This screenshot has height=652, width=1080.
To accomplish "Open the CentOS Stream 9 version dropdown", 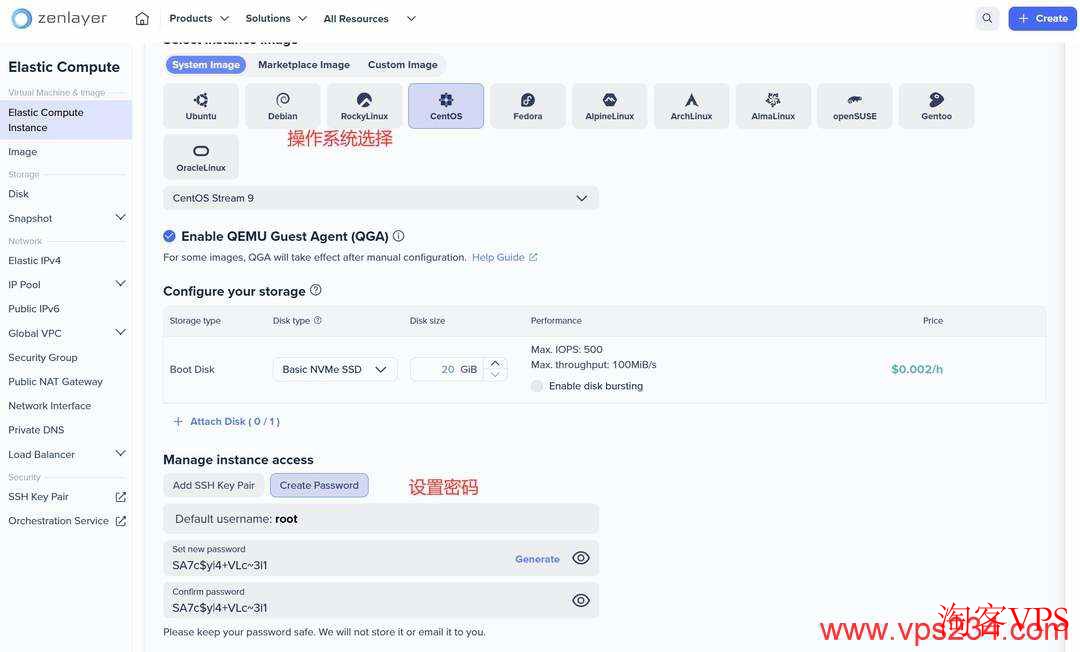I will (x=380, y=197).
